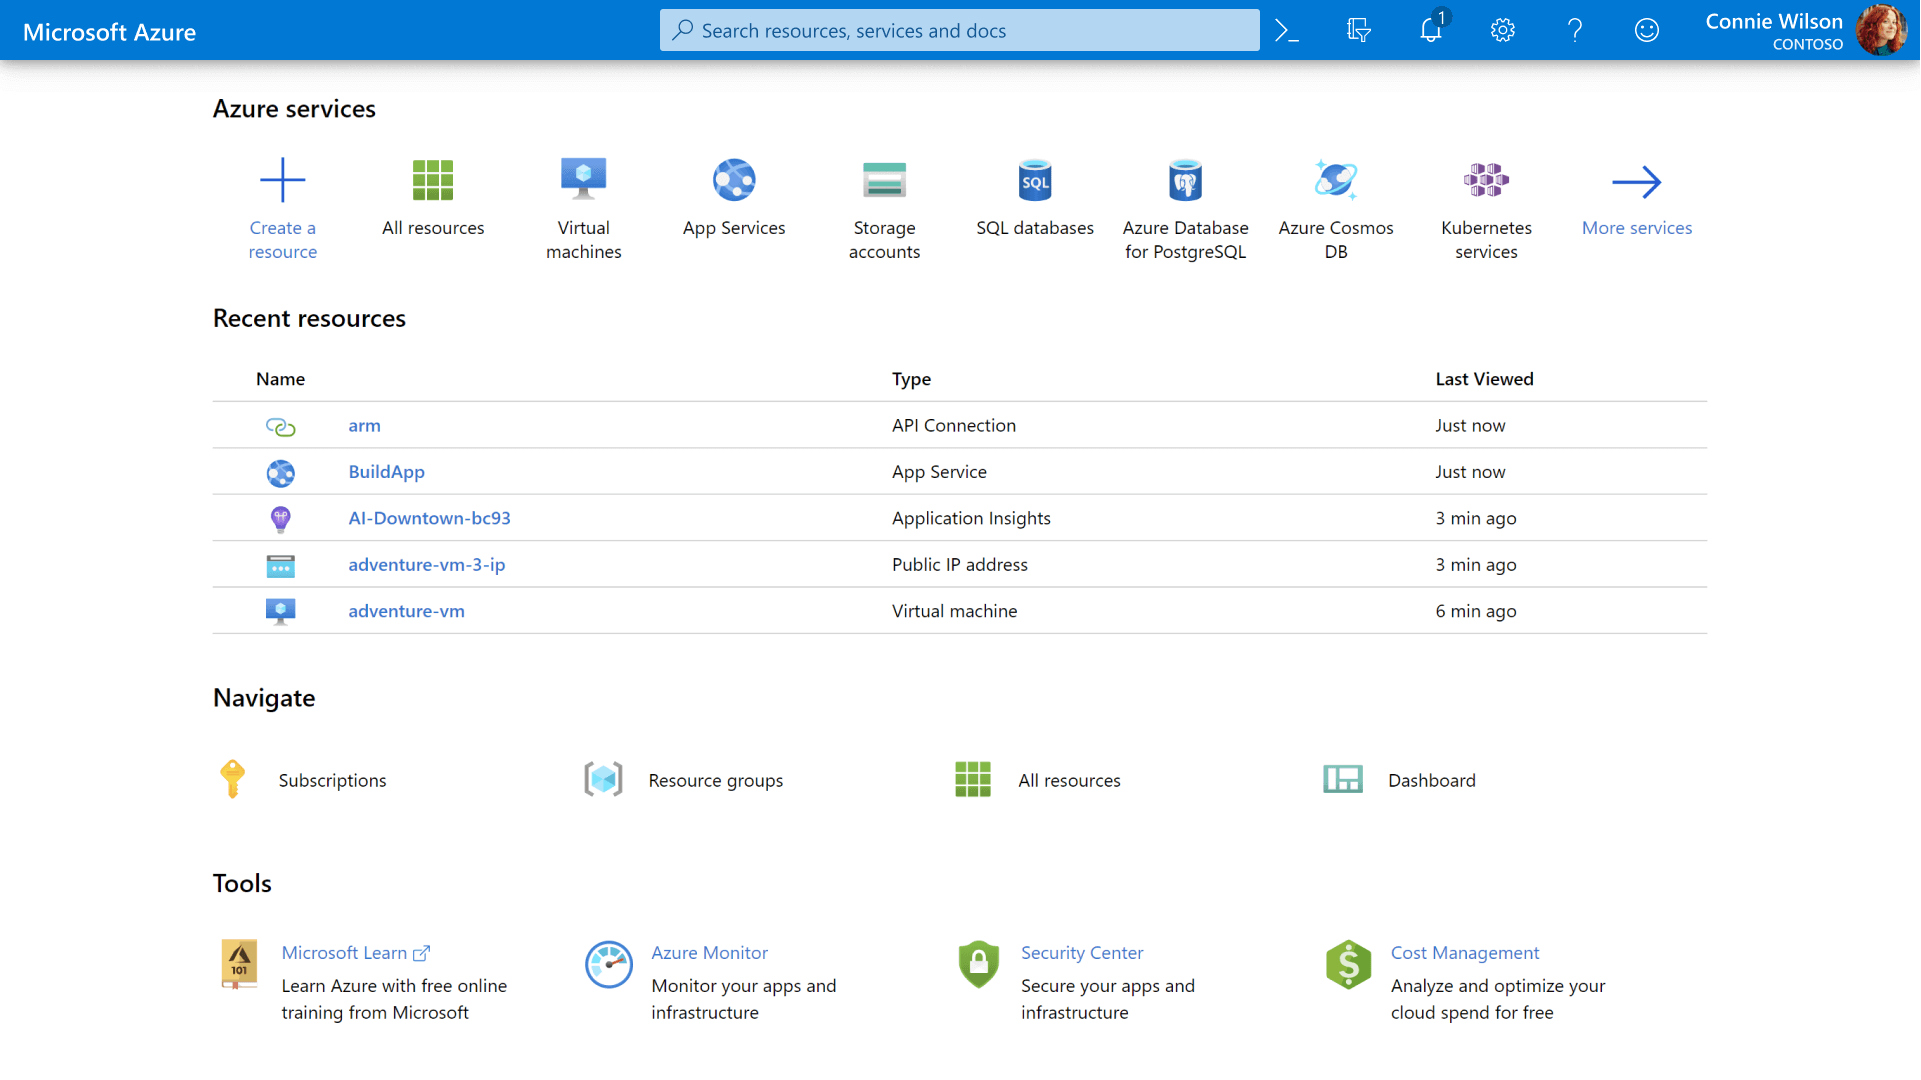
Task: Click the Search resources input field
Action: click(x=959, y=29)
